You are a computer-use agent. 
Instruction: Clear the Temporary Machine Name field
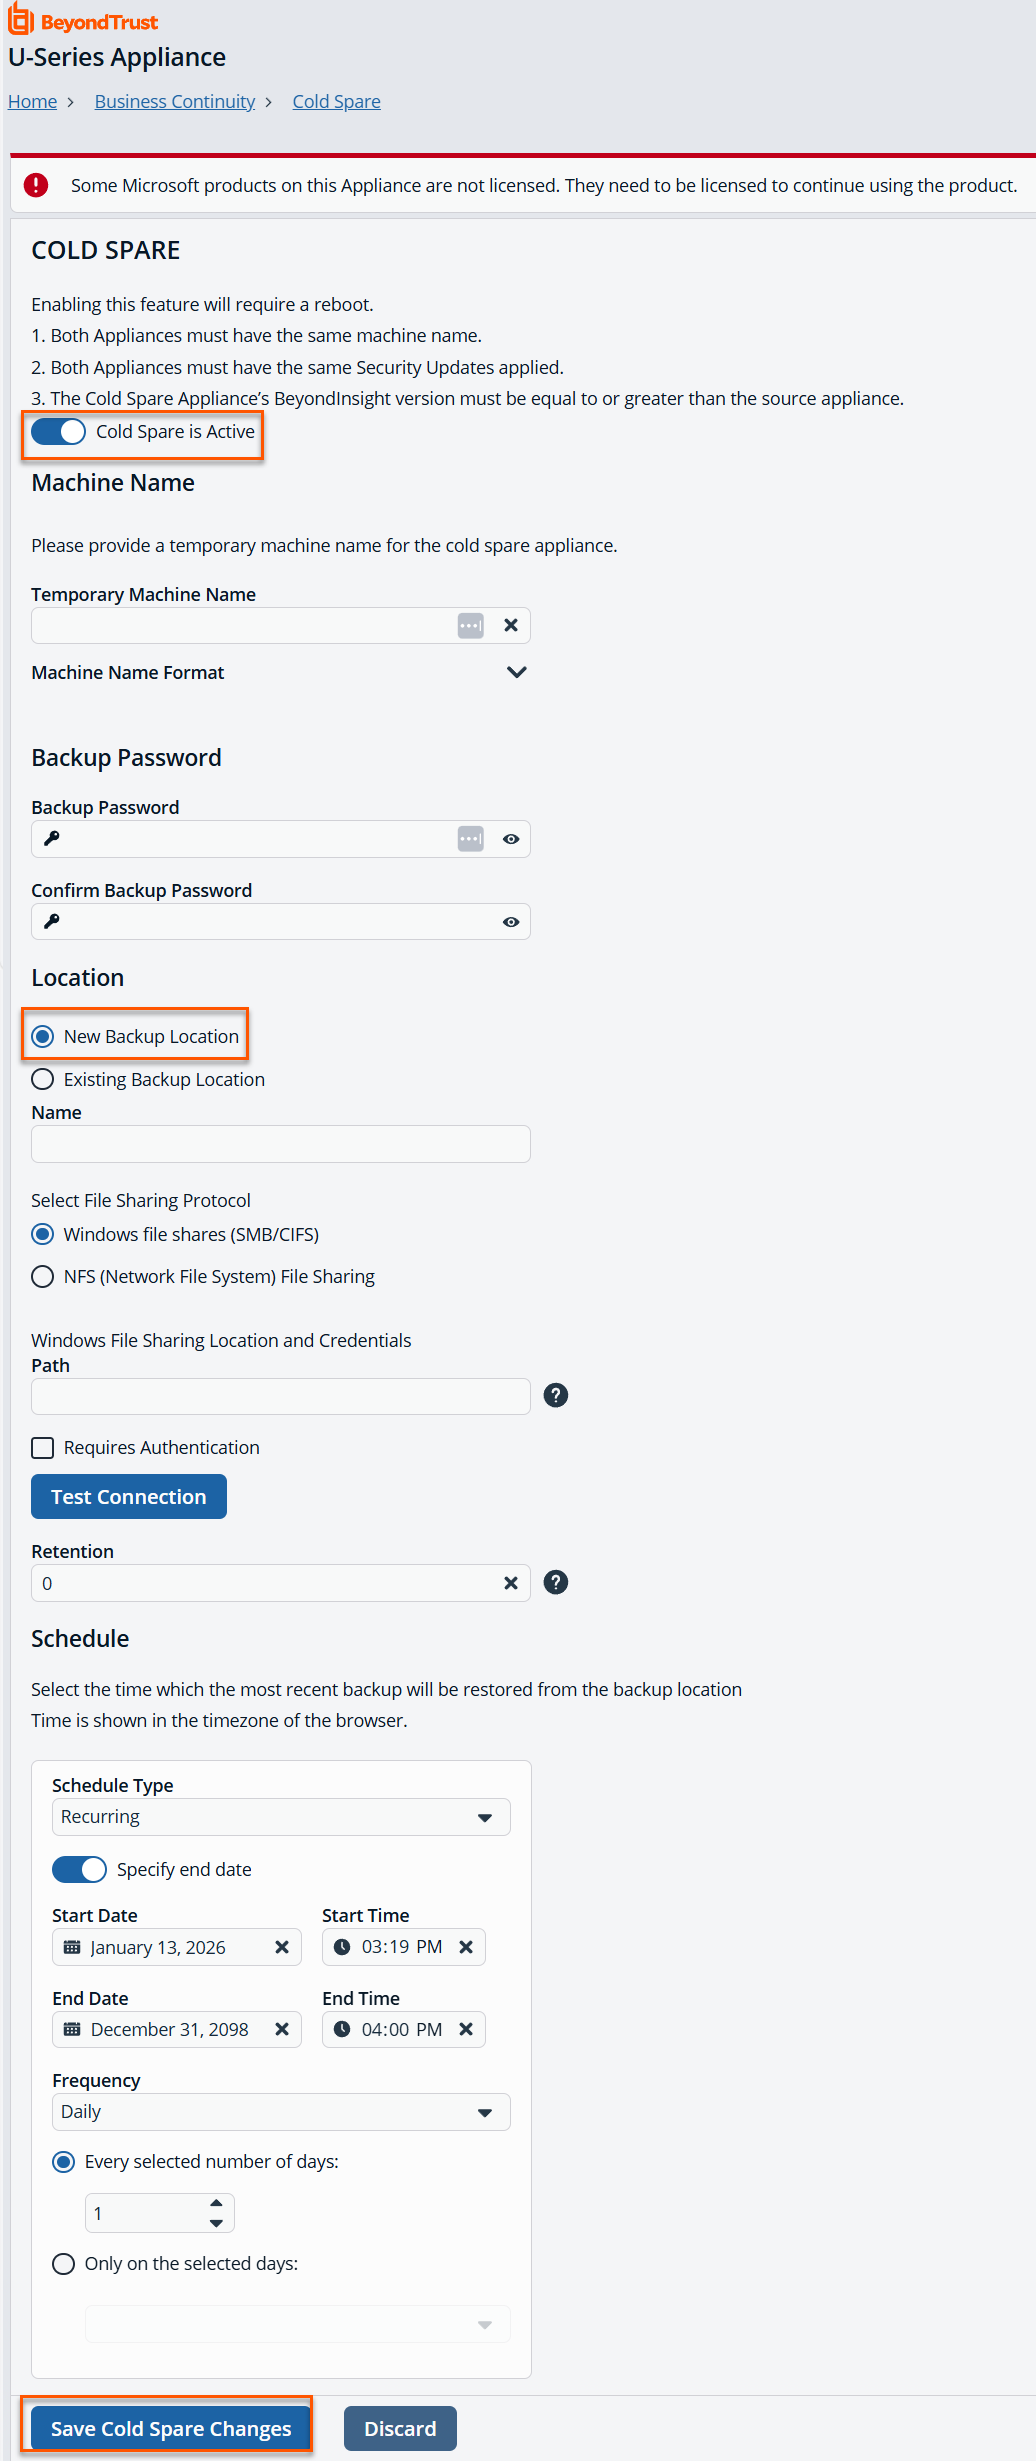(x=511, y=625)
